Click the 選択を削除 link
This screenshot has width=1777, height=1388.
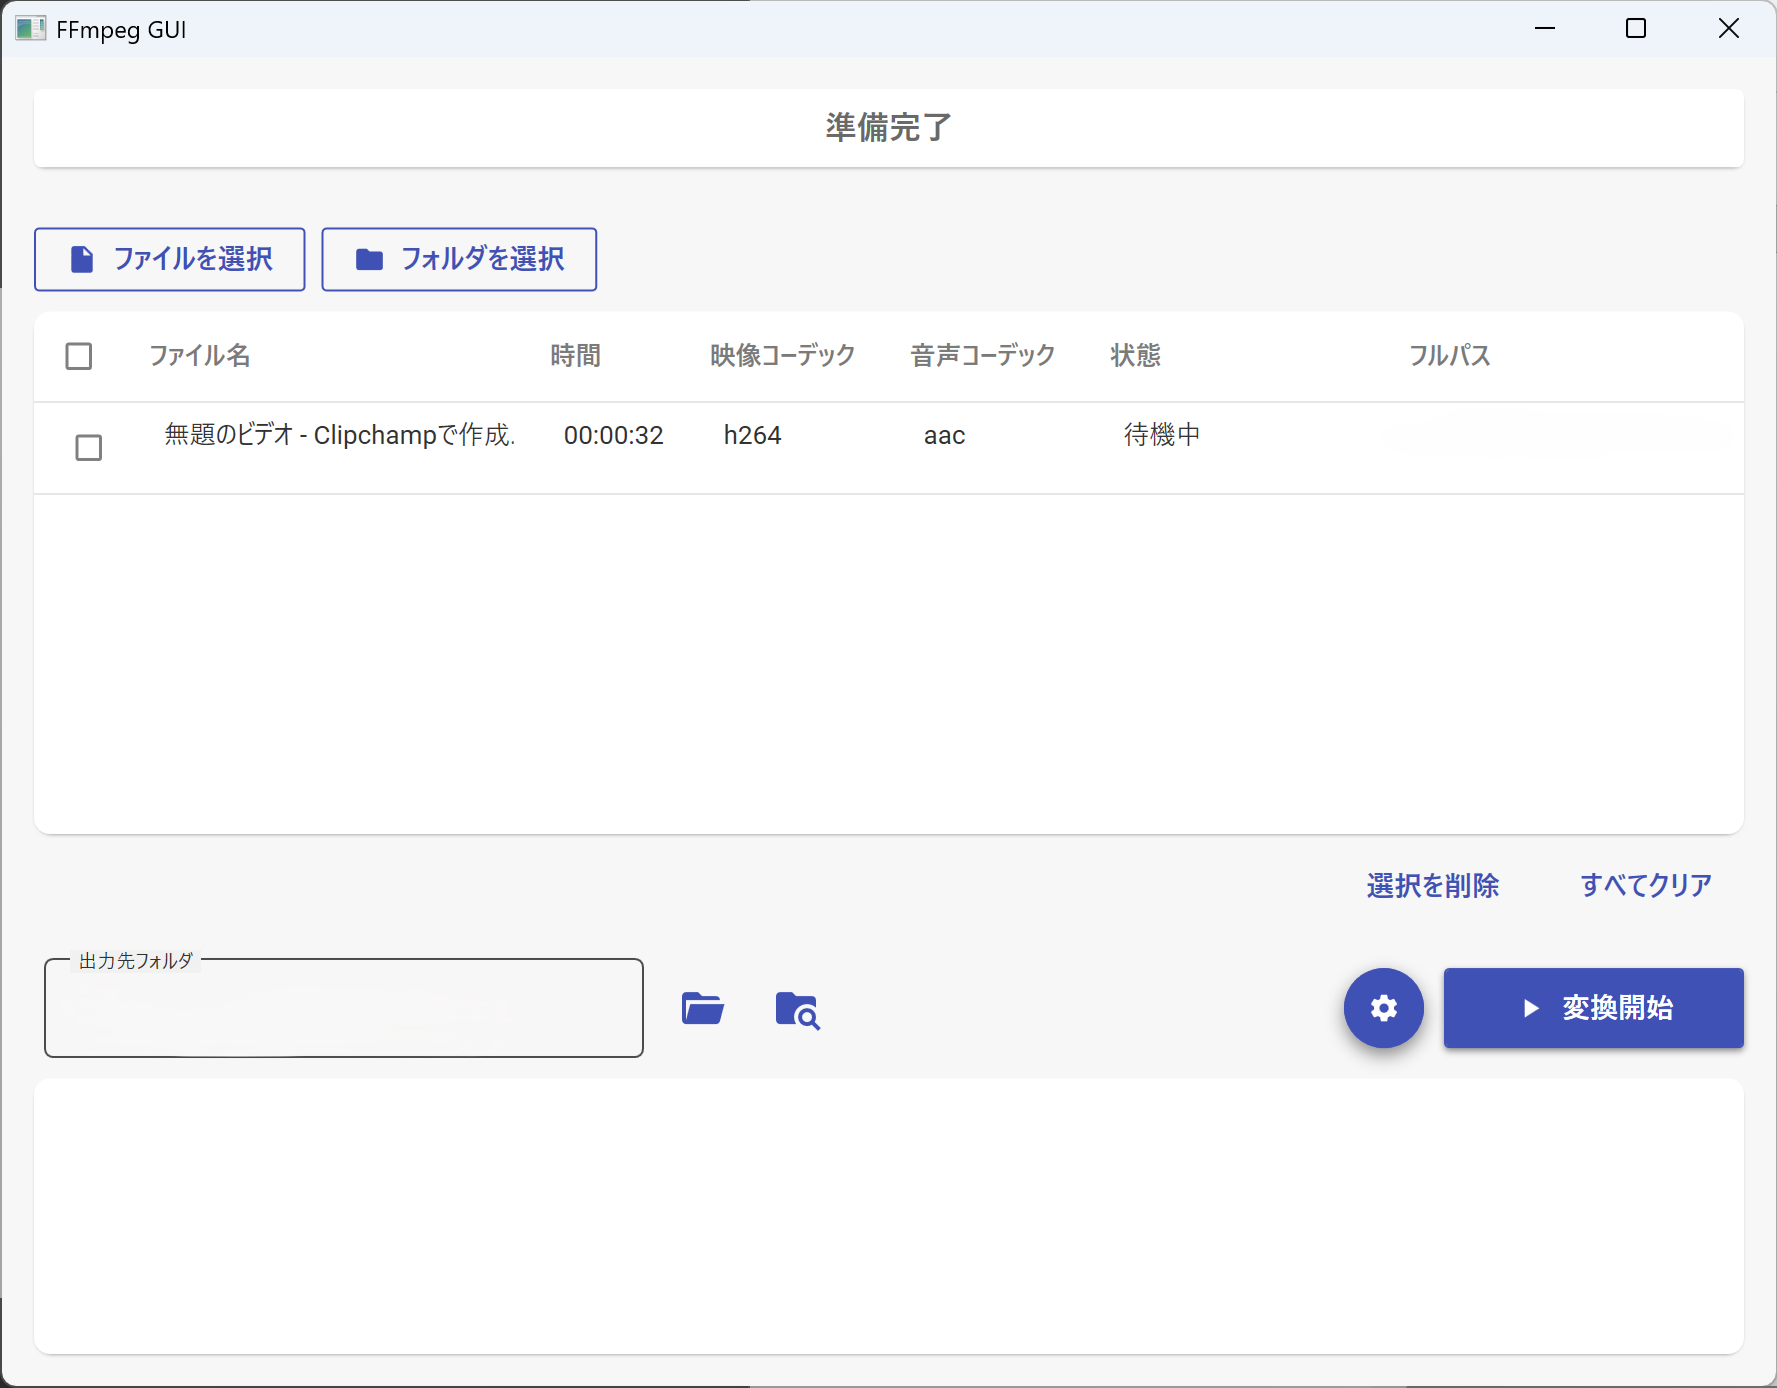point(1432,886)
